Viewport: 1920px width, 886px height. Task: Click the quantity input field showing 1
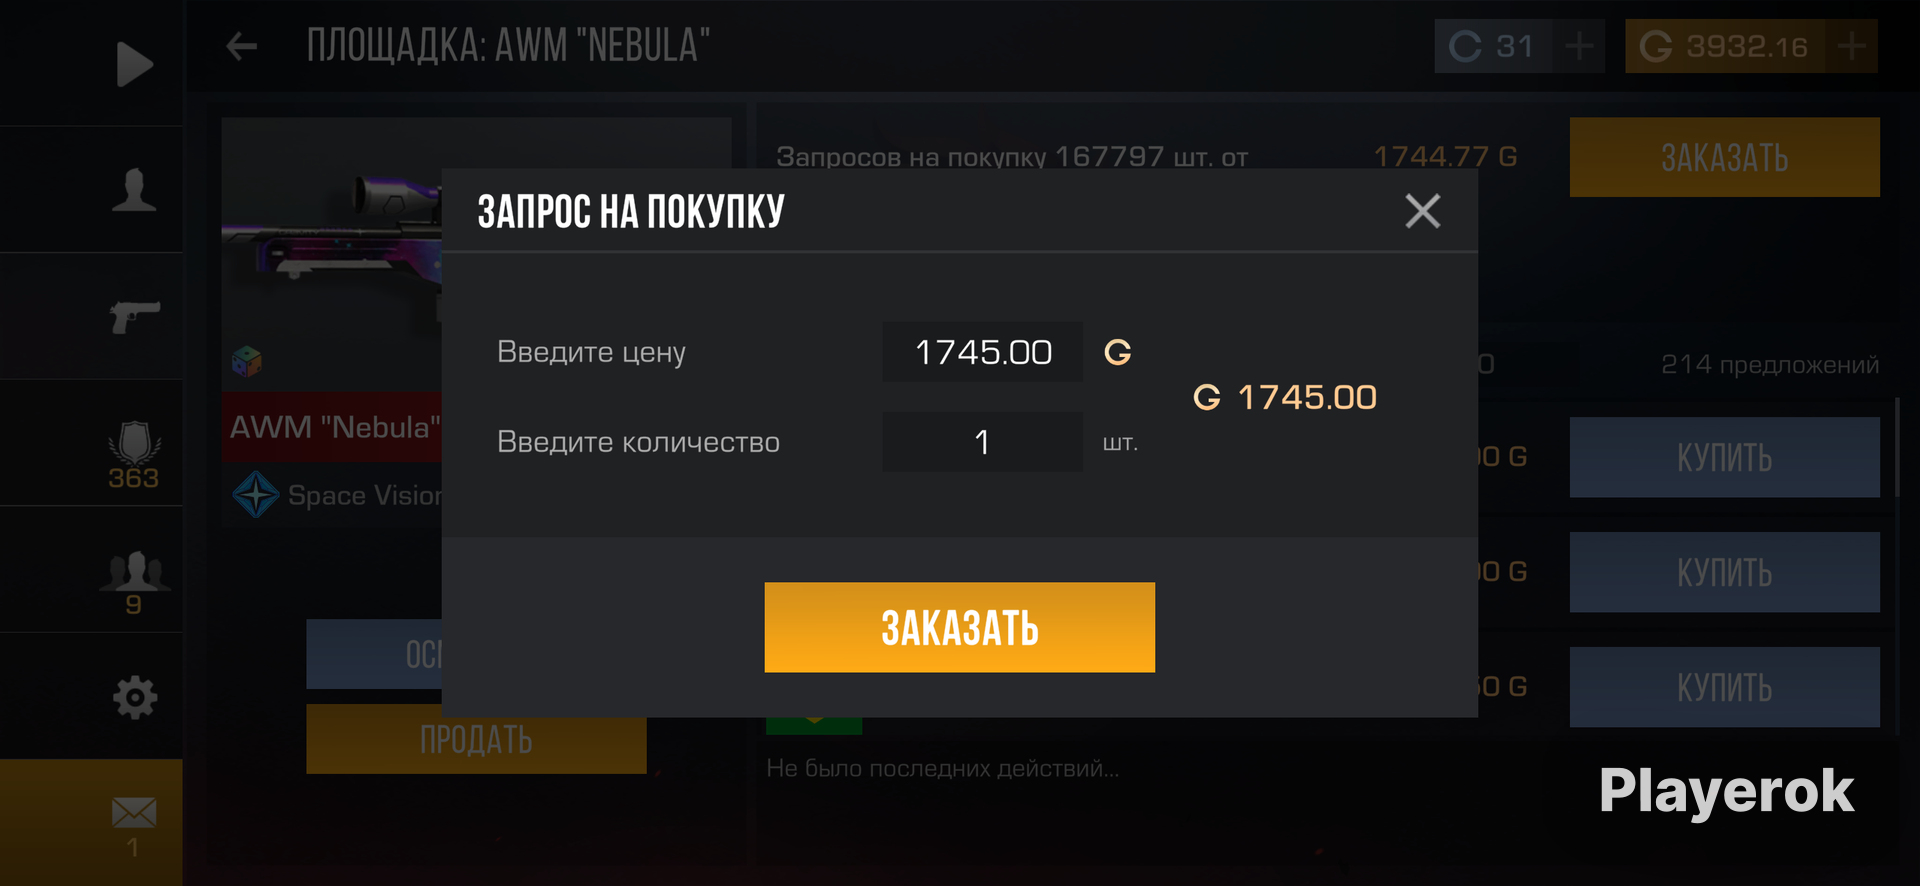(982, 442)
